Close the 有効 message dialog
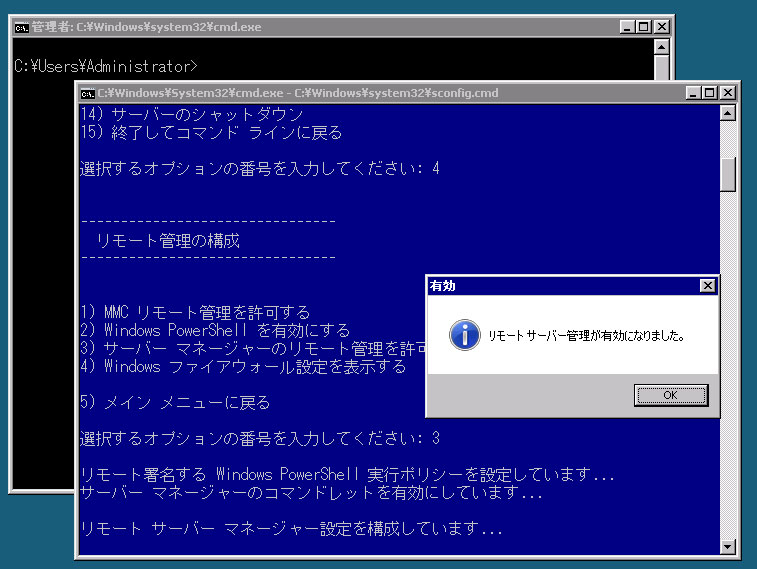The width and height of the screenshot is (757, 569). click(x=707, y=286)
